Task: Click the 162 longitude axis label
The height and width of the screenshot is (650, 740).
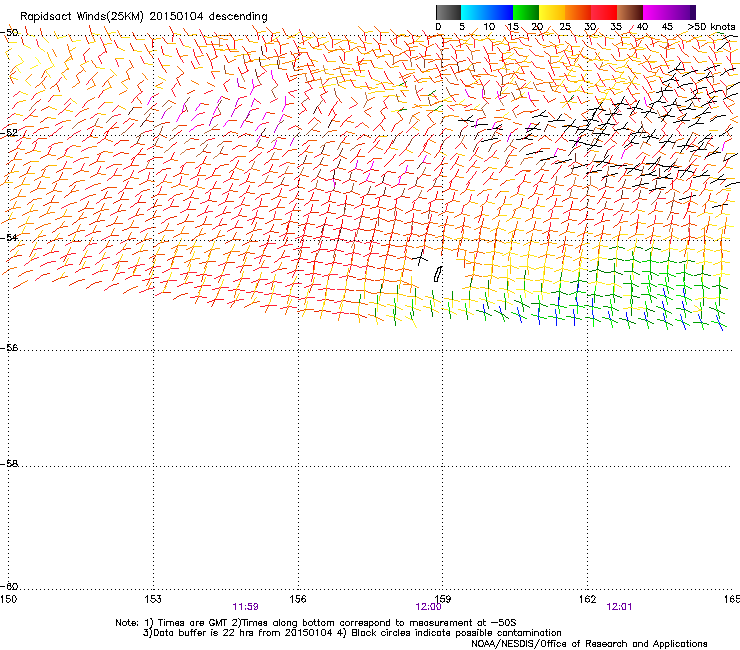Action: click(x=588, y=599)
